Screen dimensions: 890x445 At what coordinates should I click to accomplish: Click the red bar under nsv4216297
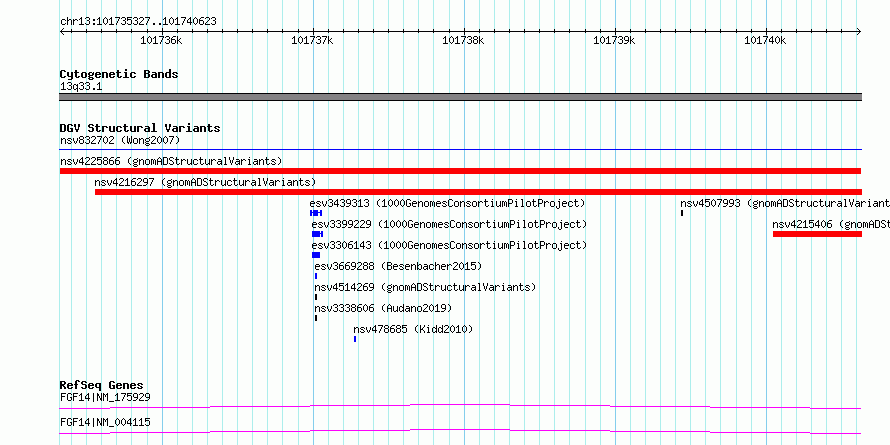pyautogui.click(x=478, y=192)
